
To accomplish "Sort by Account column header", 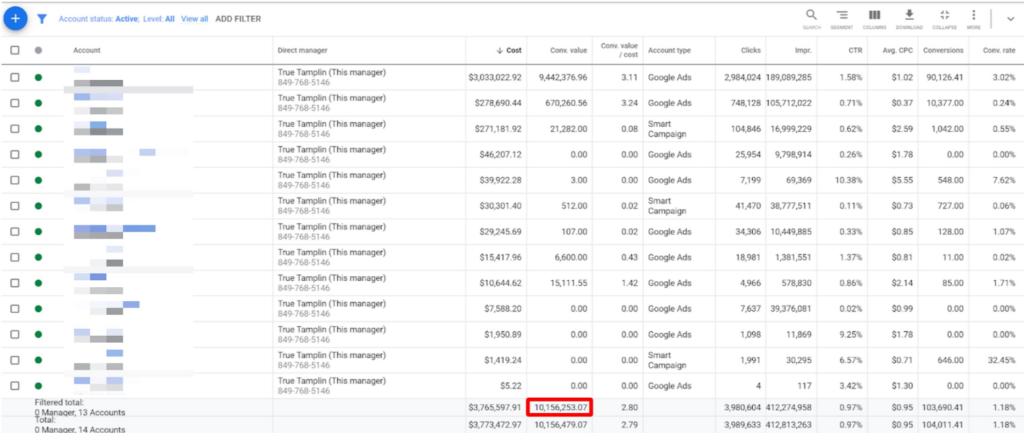I will (87, 50).
